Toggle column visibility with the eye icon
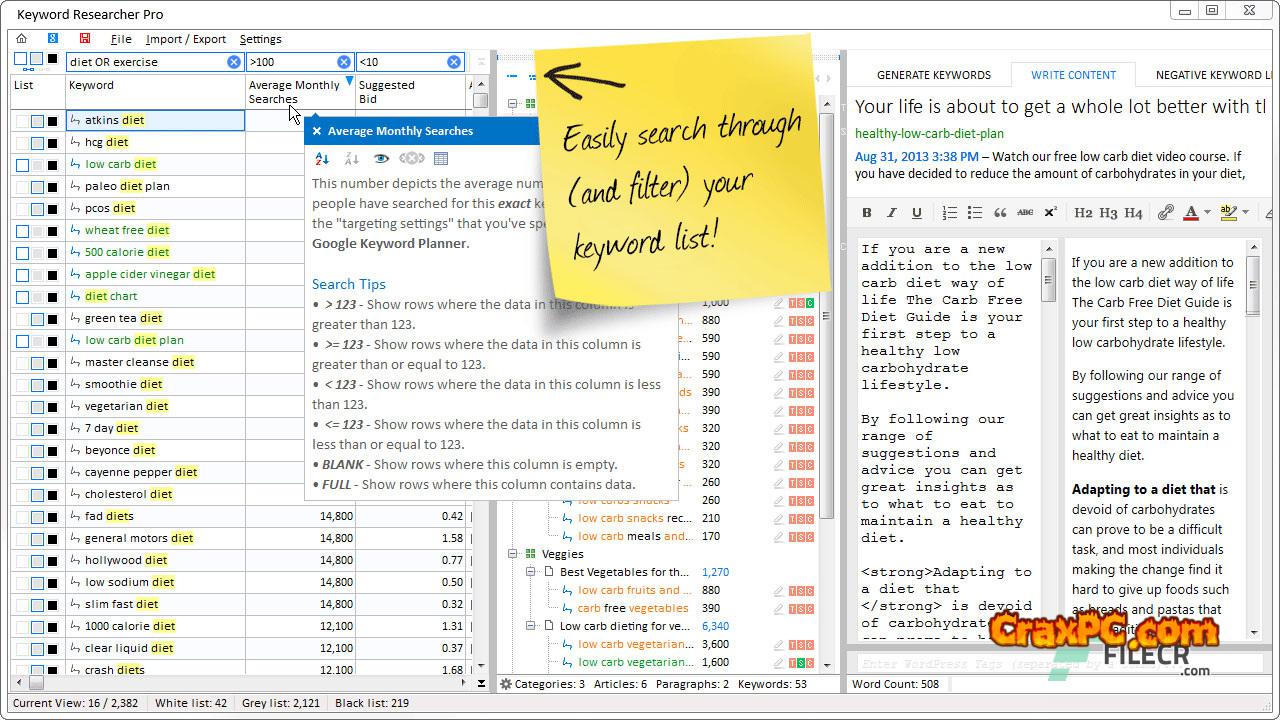Image resolution: width=1280 pixels, height=720 pixels. 381,159
